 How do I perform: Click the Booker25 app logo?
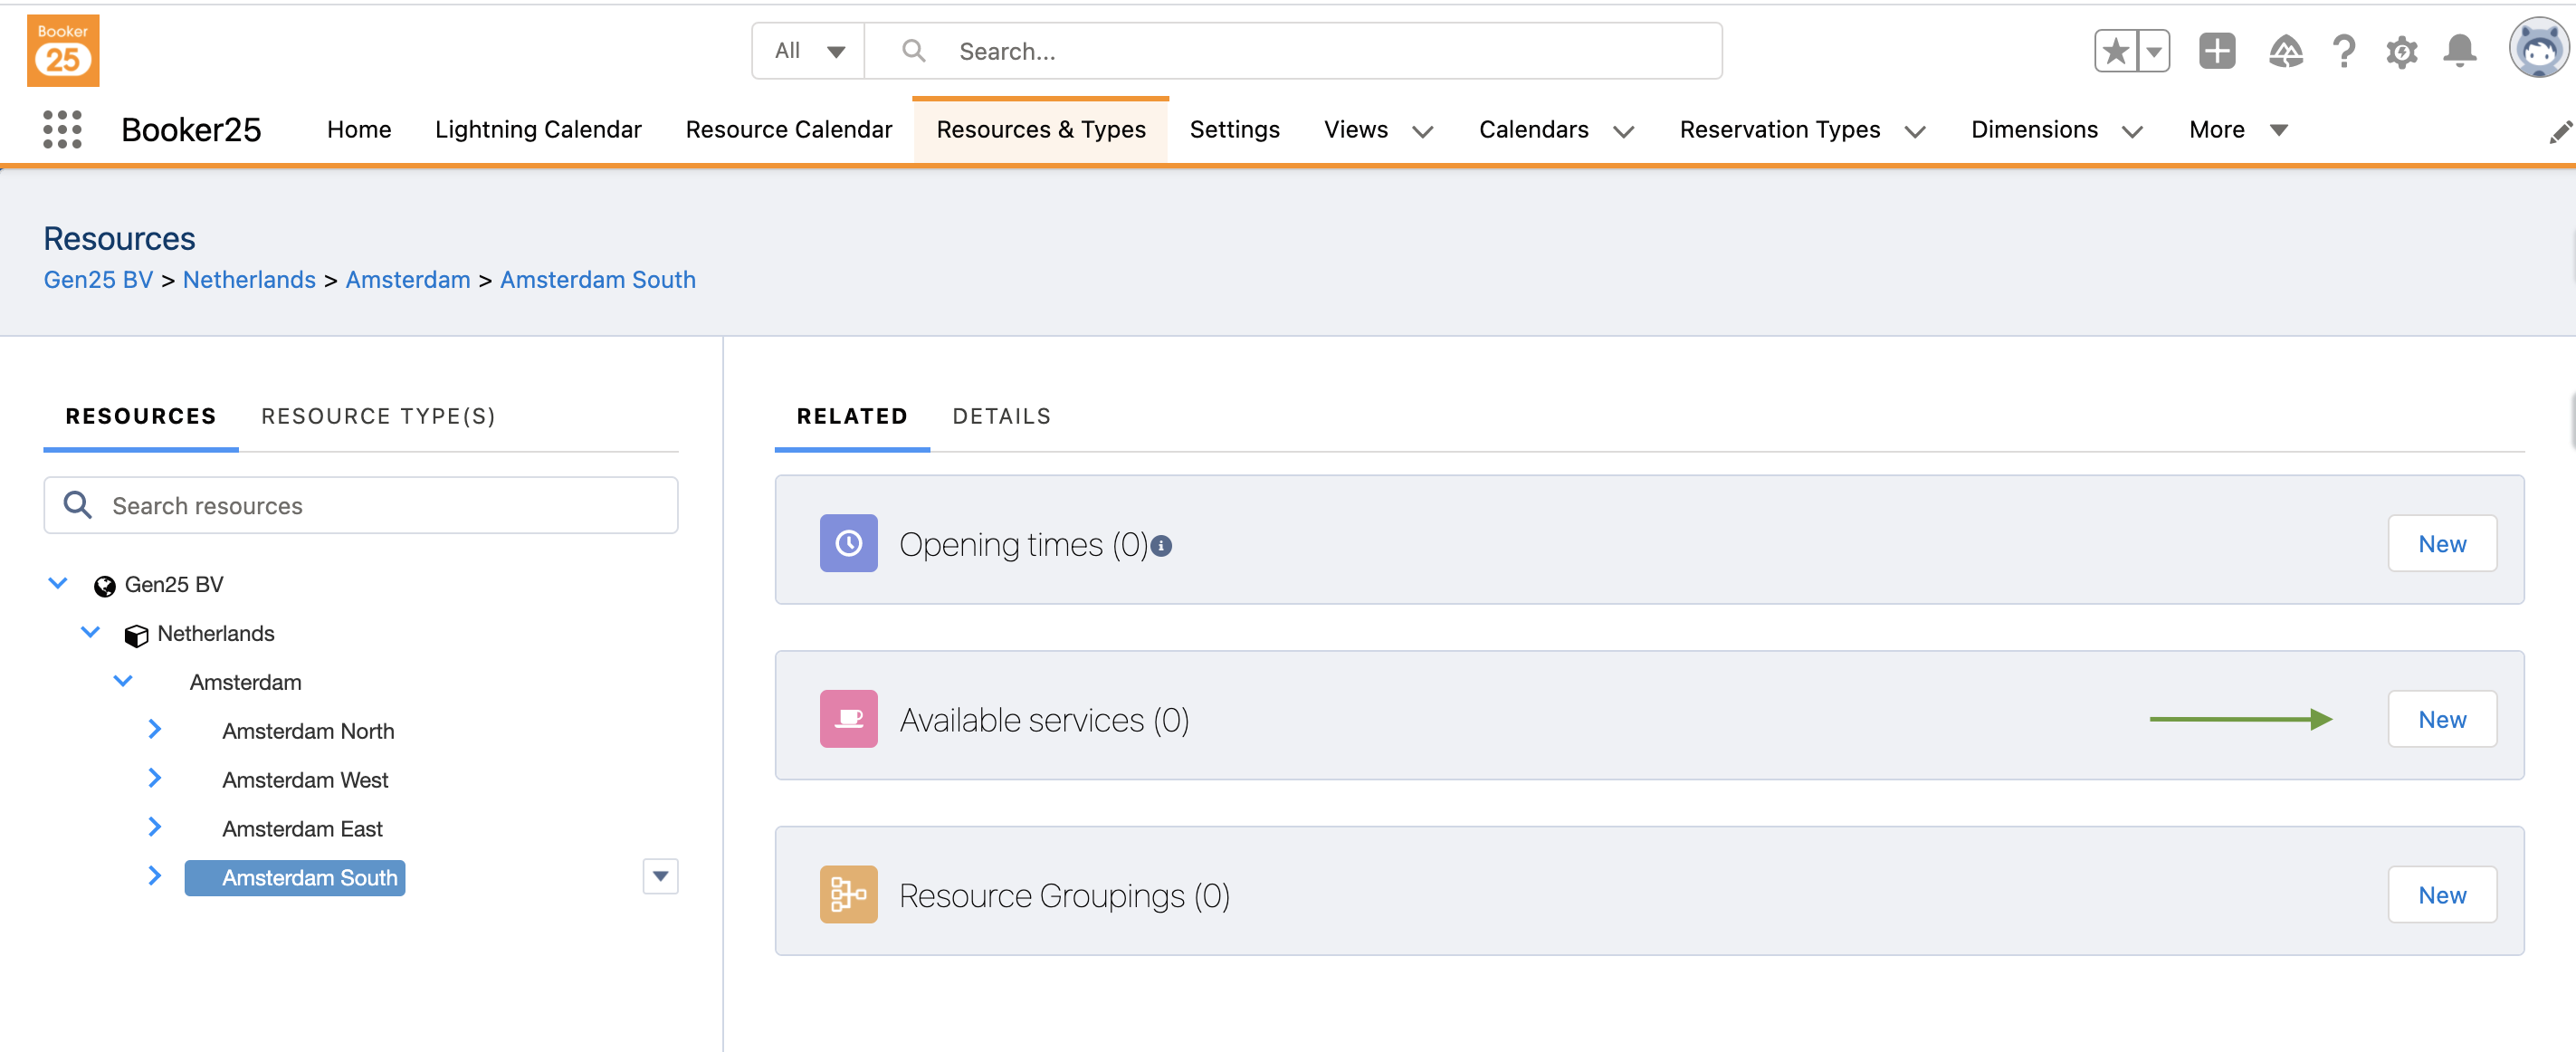[63, 51]
